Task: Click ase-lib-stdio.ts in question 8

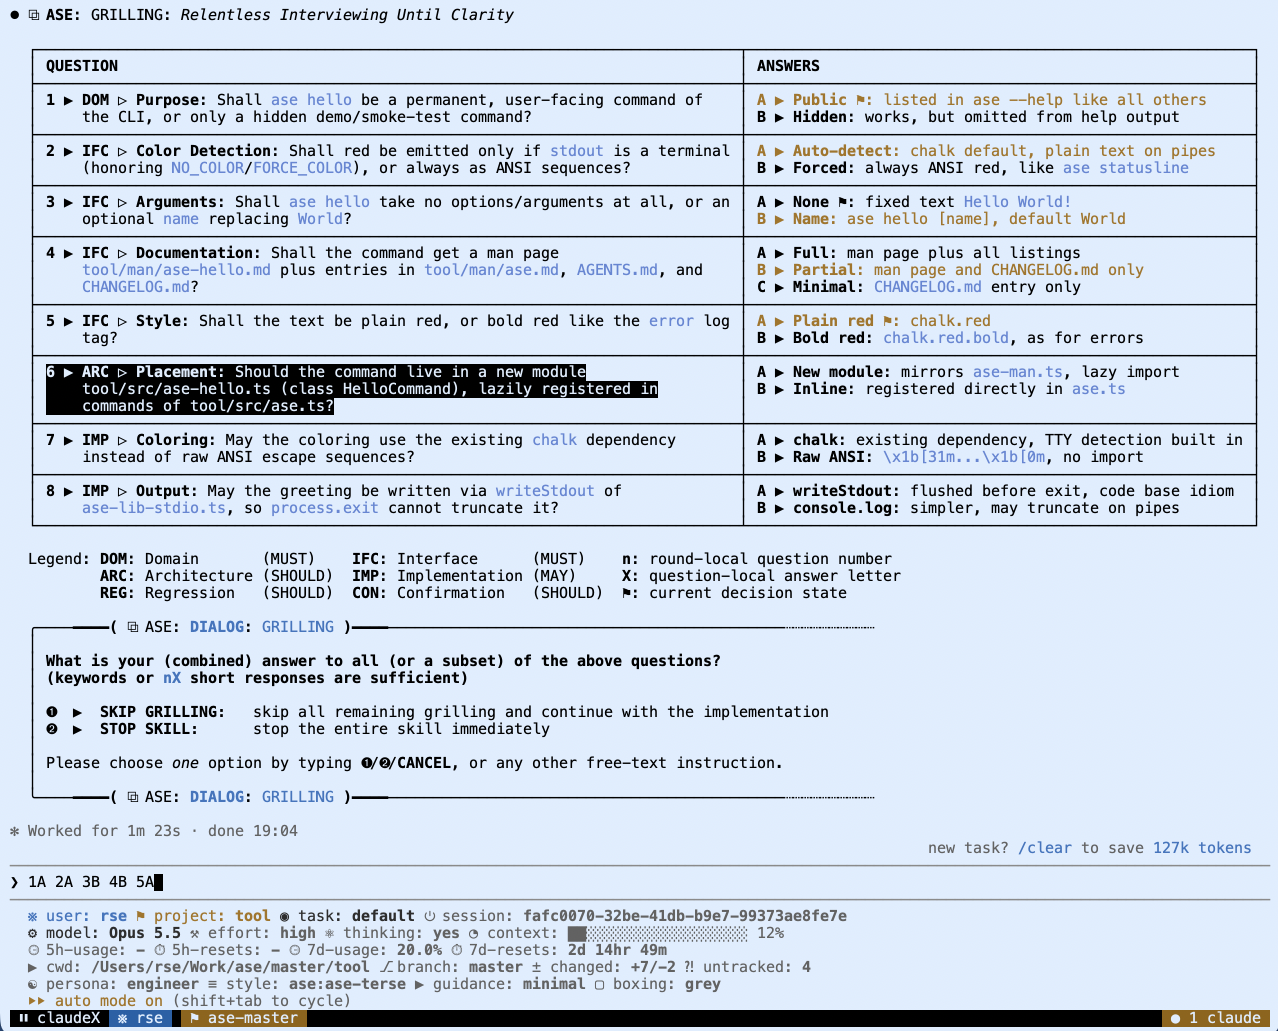Action: (x=154, y=508)
